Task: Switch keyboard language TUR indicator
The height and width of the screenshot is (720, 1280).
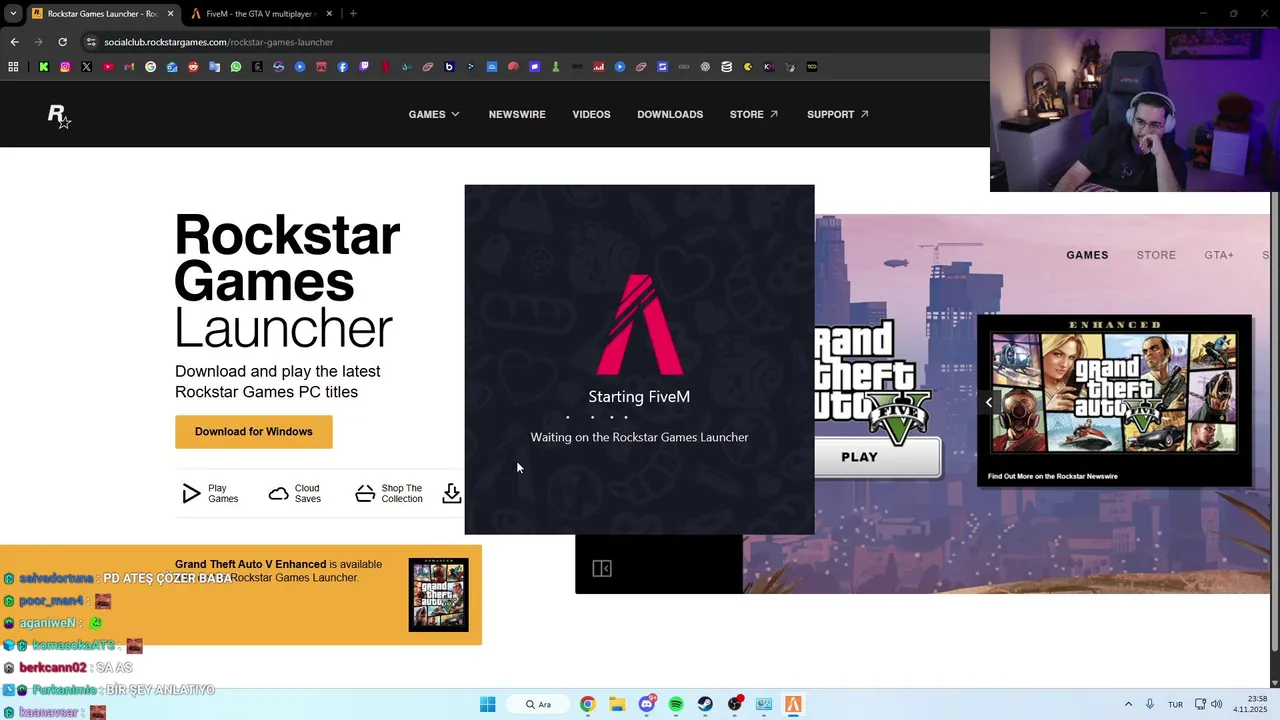Action: (1175, 704)
